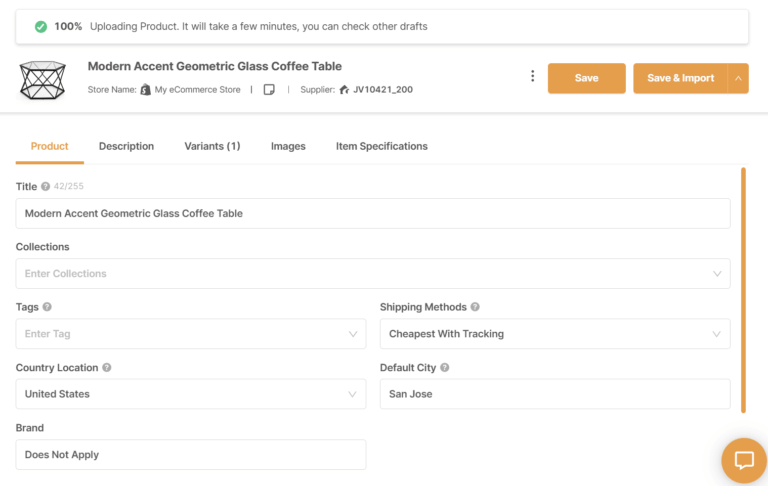This screenshot has height=486, width=768.
Task: Click the Default City help icon
Action: (445, 367)
